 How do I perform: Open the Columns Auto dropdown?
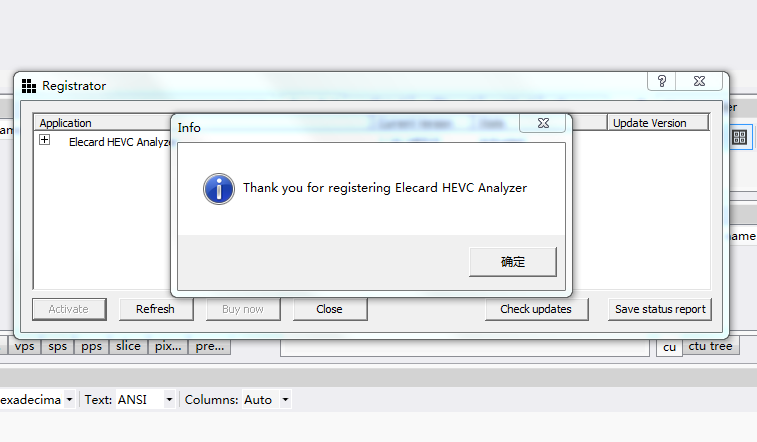tap(285, 400)
